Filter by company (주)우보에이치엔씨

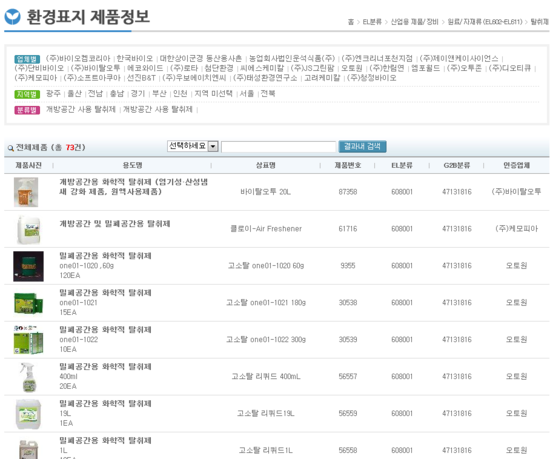(x=194, y=78)
